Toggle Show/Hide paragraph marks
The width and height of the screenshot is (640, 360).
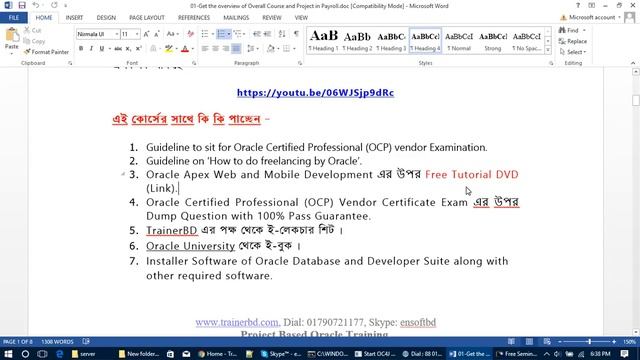296,34
